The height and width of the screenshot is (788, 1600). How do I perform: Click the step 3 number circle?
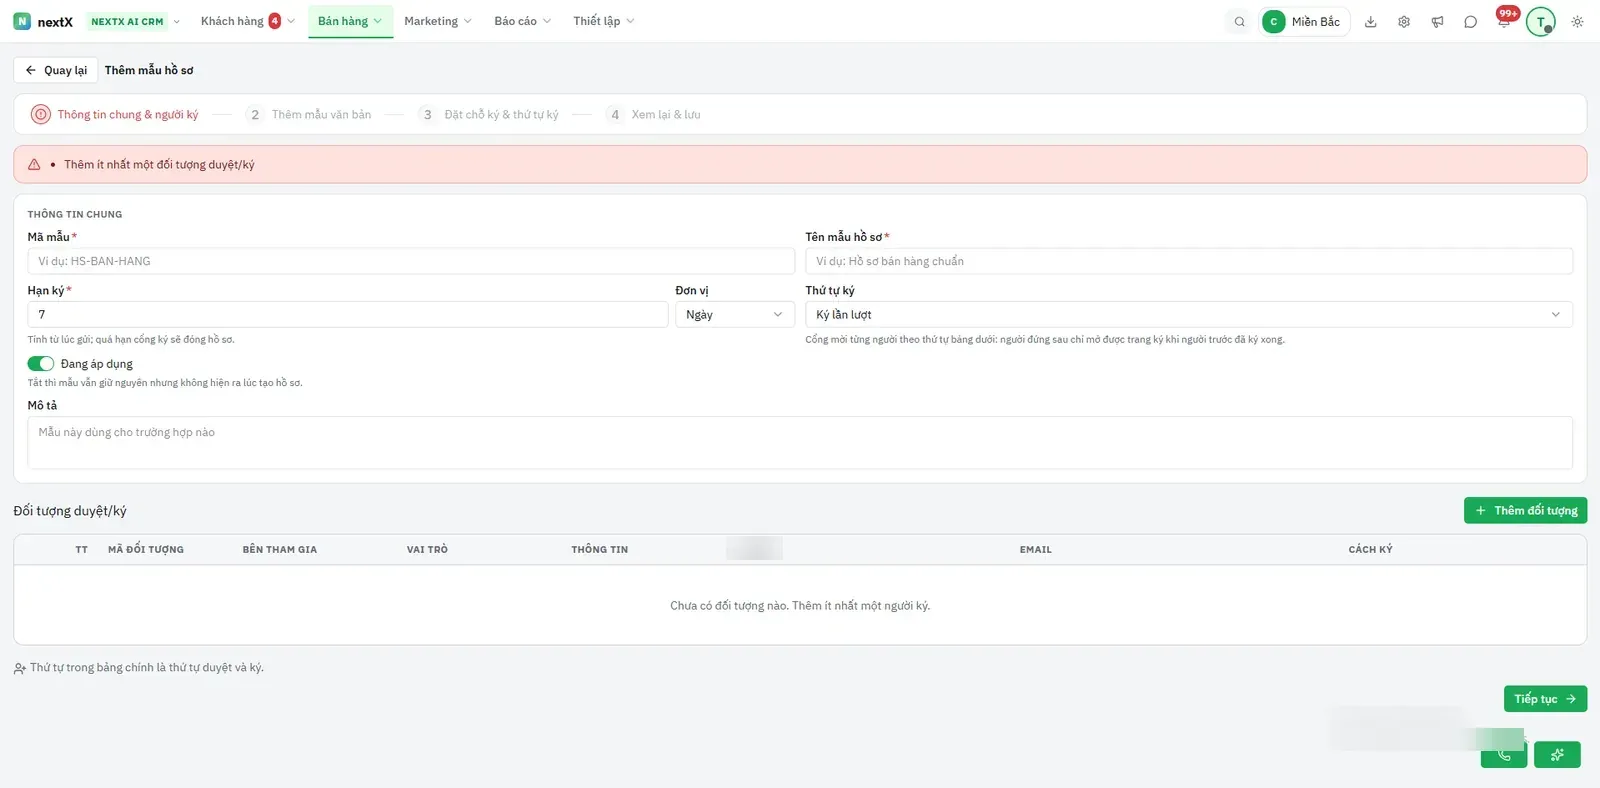[x=428, y=114]
